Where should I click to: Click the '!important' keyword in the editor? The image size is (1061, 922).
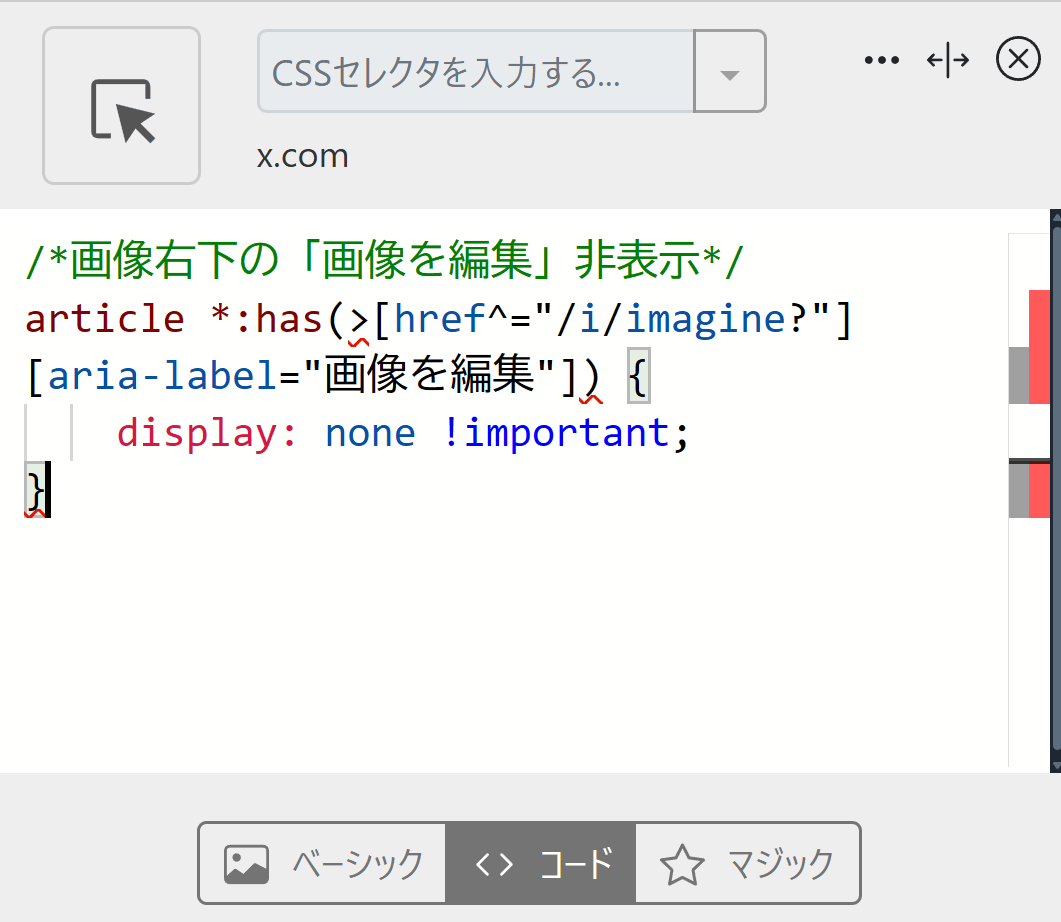pos(554,433)
